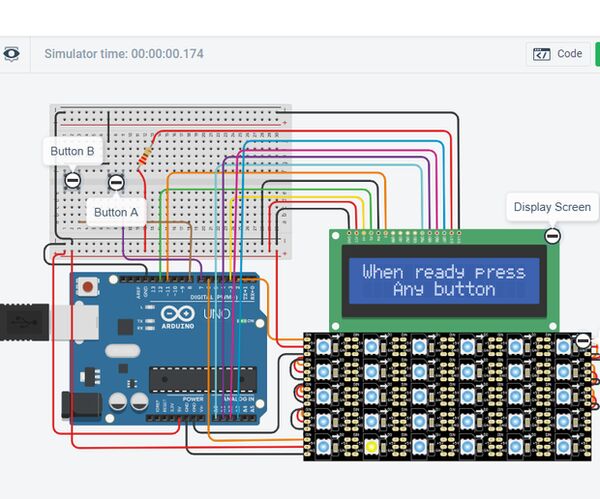Image resolution: width=600 pixels, height=499 pixels.
Task: Collapse the Display Screen annotation marker
Action: (553, 236)
